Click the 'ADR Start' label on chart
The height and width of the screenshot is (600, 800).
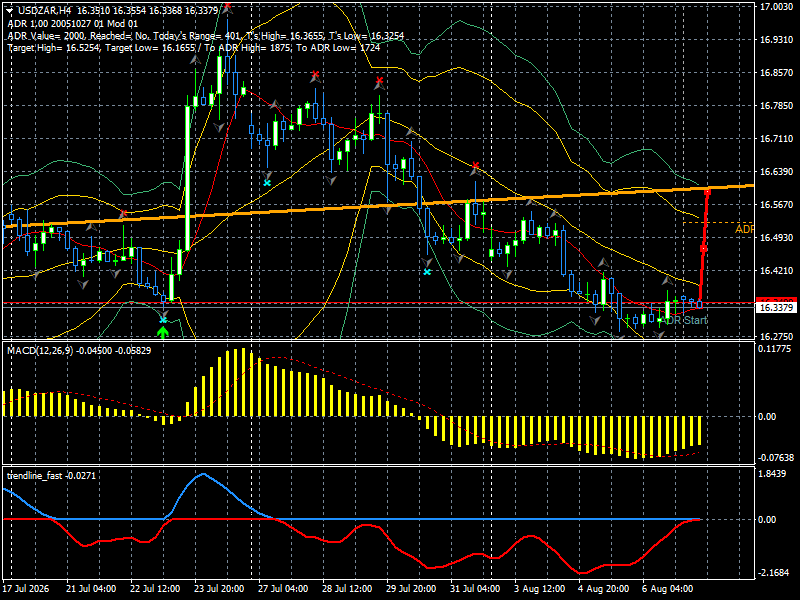[686, 320]
